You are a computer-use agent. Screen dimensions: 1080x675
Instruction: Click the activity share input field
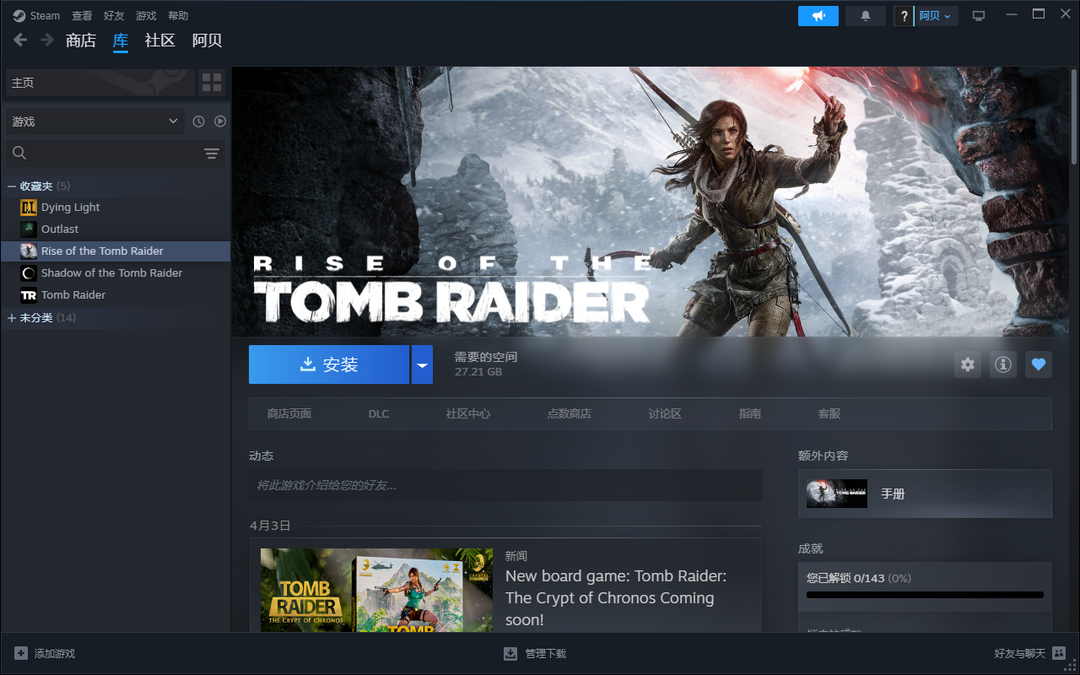pos(506,485)
